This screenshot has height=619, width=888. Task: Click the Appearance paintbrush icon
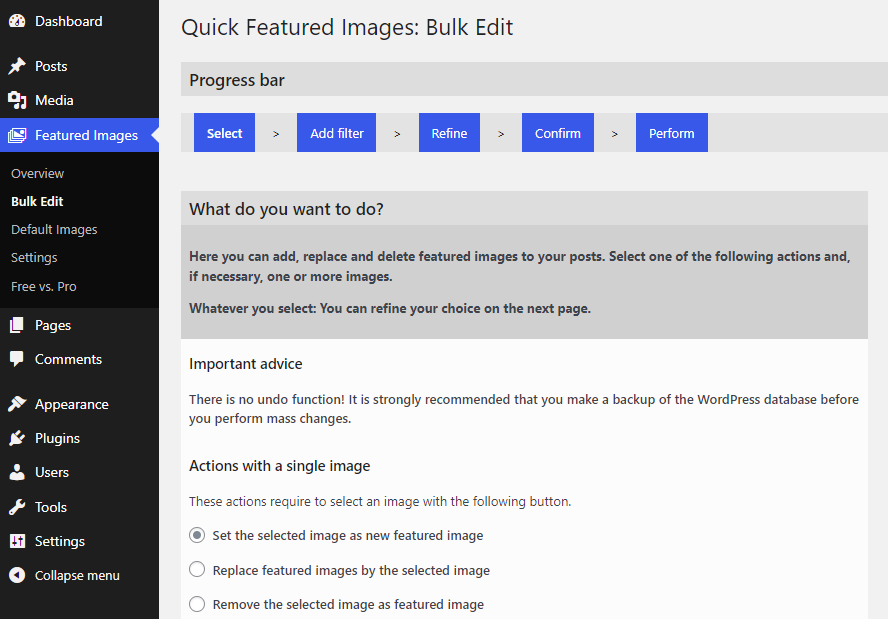click(17, 404)
